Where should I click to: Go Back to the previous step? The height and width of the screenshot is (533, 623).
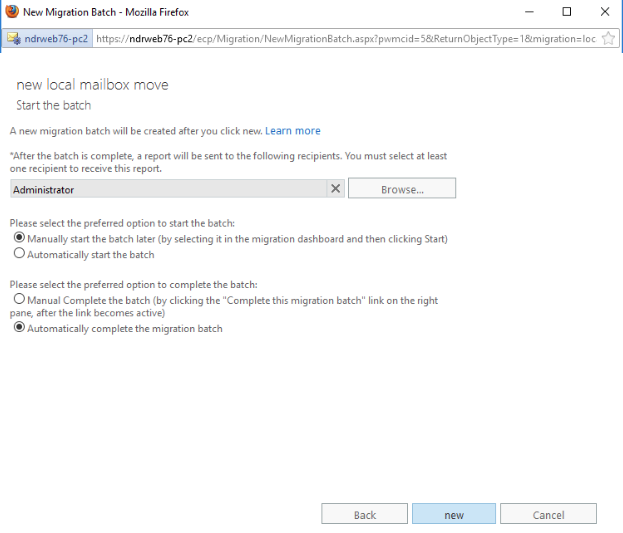(364, 514)
